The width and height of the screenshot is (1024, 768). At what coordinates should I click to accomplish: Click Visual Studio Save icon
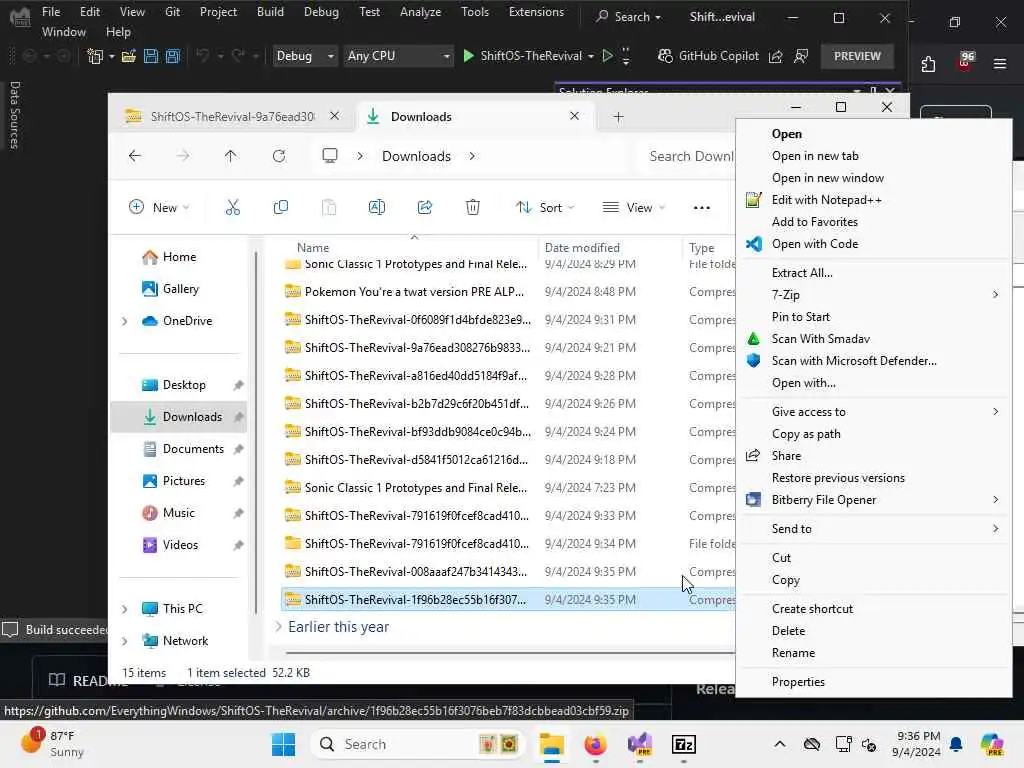tap(151, 56)
